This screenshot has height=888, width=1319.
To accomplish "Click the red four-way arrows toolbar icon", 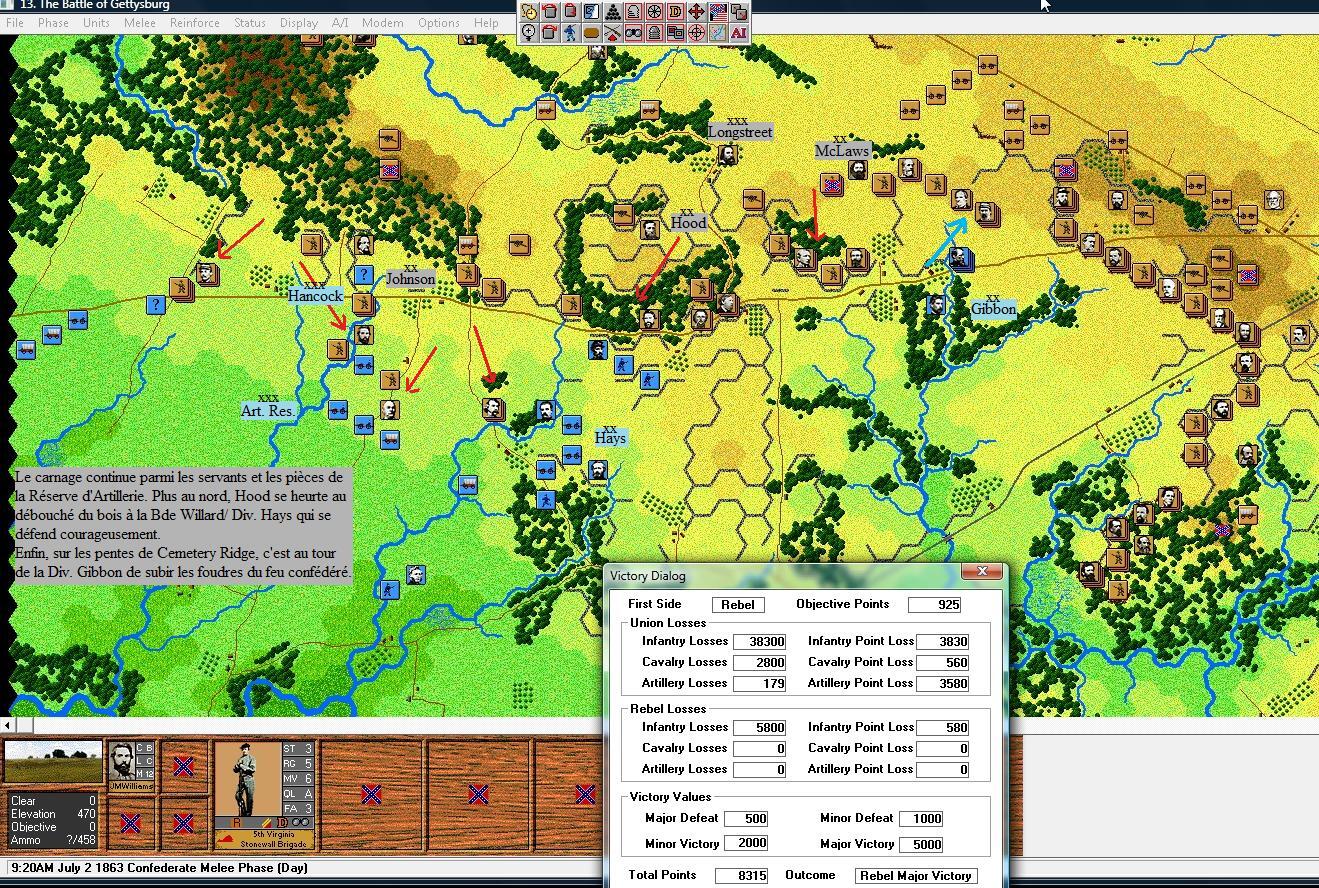I will tap(696, 12).
